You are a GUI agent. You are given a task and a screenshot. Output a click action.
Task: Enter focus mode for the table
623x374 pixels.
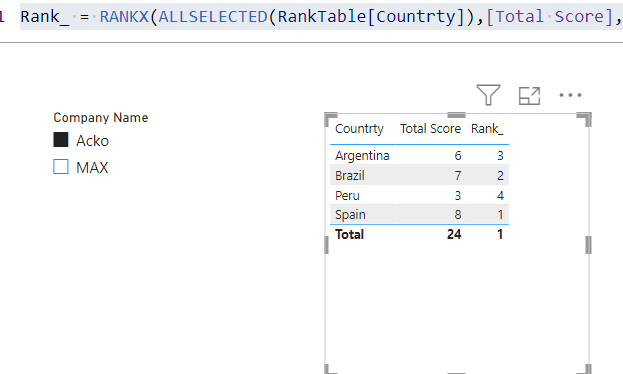tap(529, 95)
